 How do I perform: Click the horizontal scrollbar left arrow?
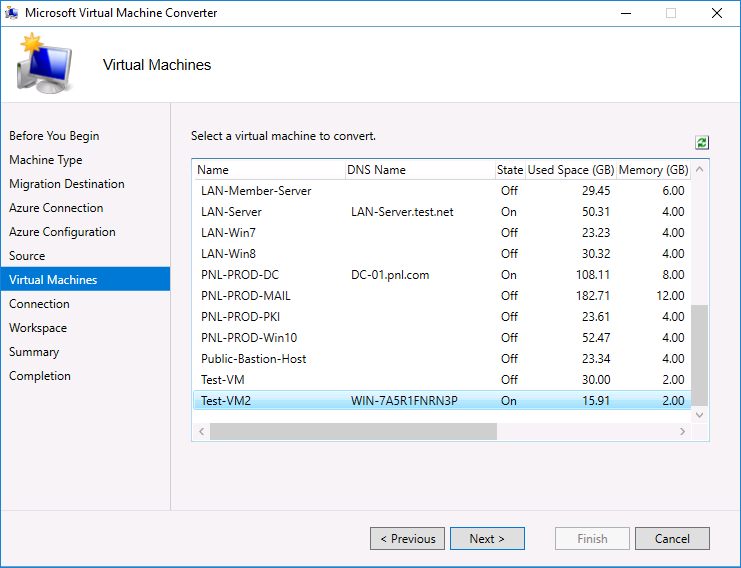click(x=202, y=431)
